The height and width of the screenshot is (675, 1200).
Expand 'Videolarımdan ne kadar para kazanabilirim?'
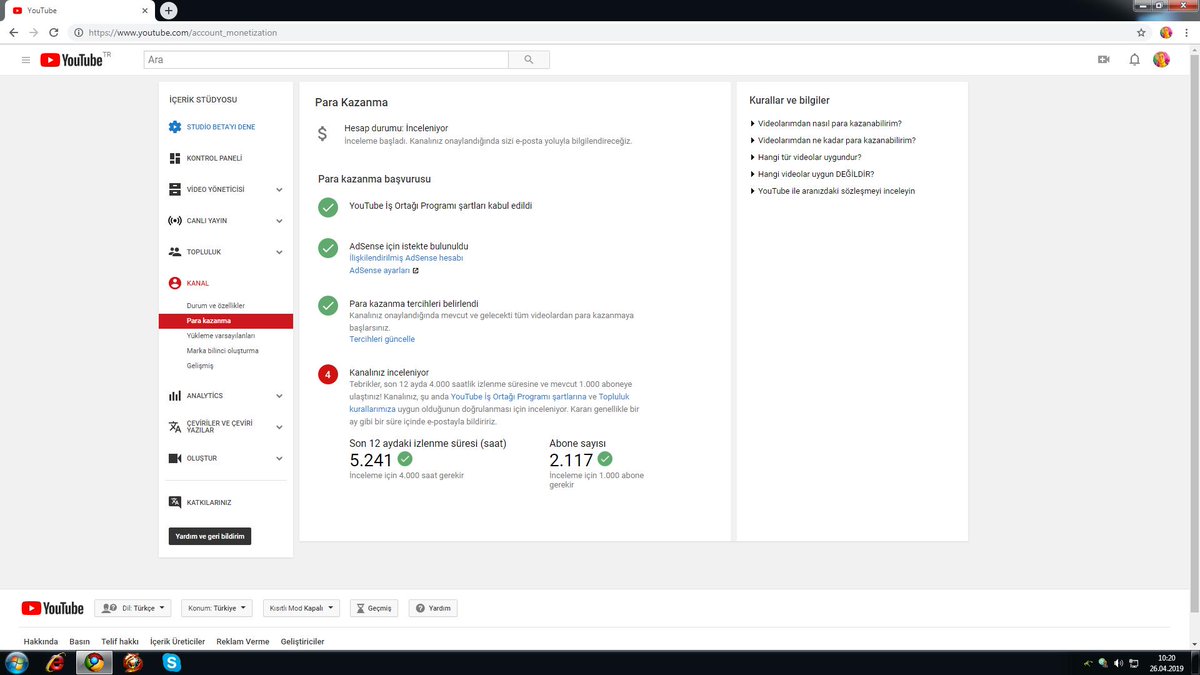[832, 140]
